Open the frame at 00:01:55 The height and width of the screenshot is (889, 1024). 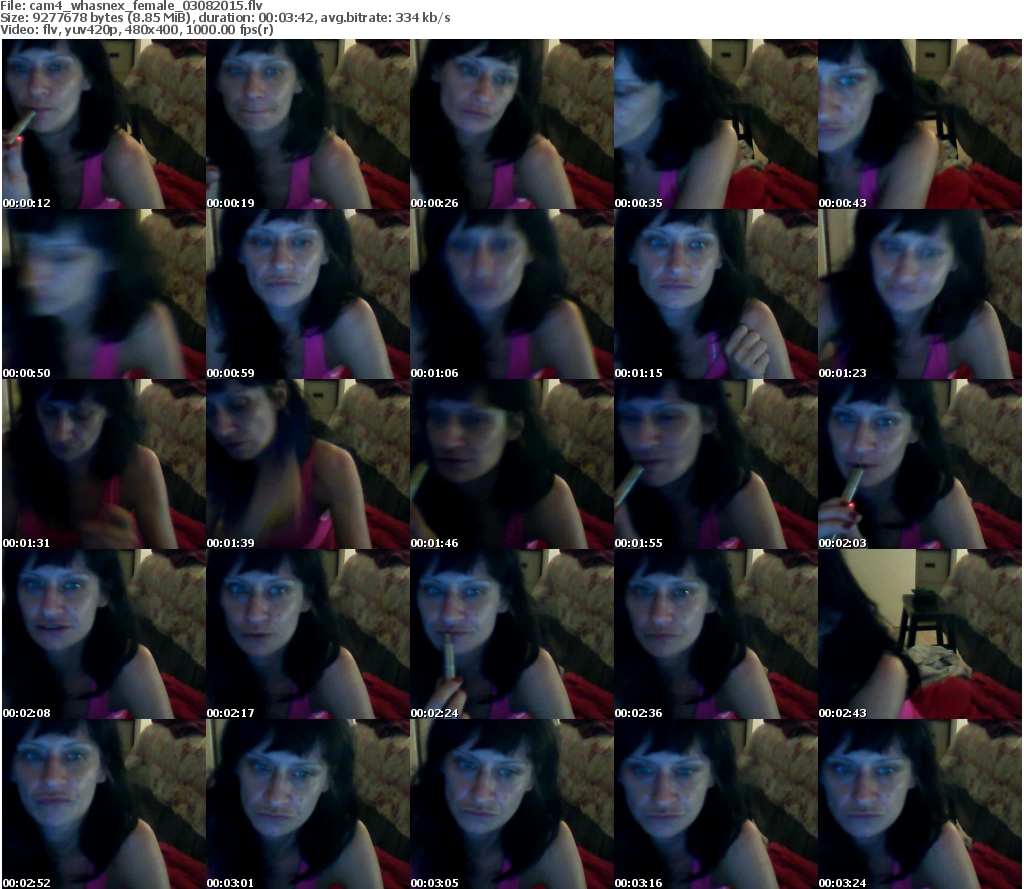pos(715,464)
